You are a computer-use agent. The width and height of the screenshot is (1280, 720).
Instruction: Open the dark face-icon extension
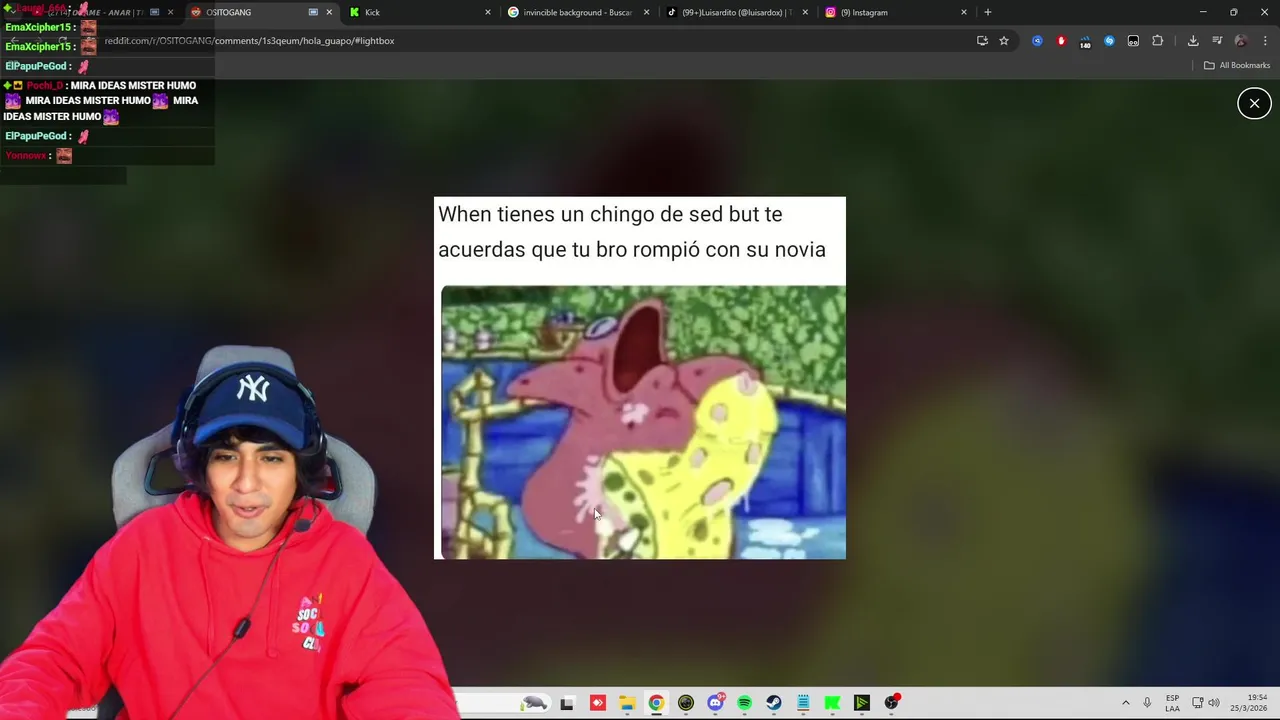(x=1133, y=41)
